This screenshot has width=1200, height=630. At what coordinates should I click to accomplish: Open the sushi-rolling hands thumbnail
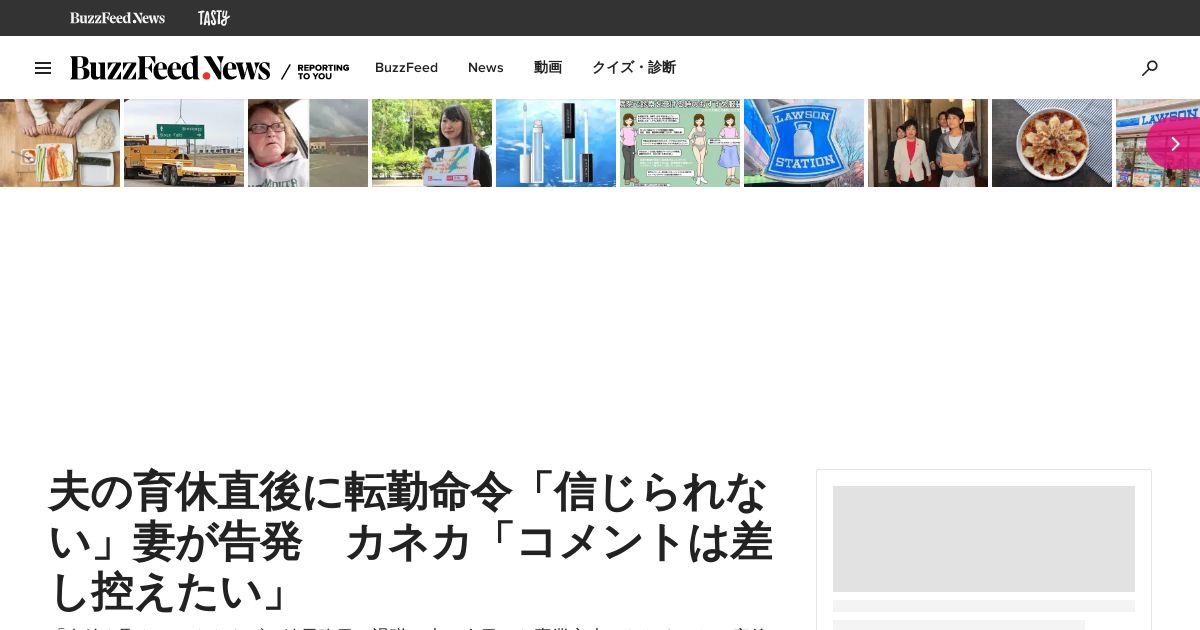click(60, 143)
